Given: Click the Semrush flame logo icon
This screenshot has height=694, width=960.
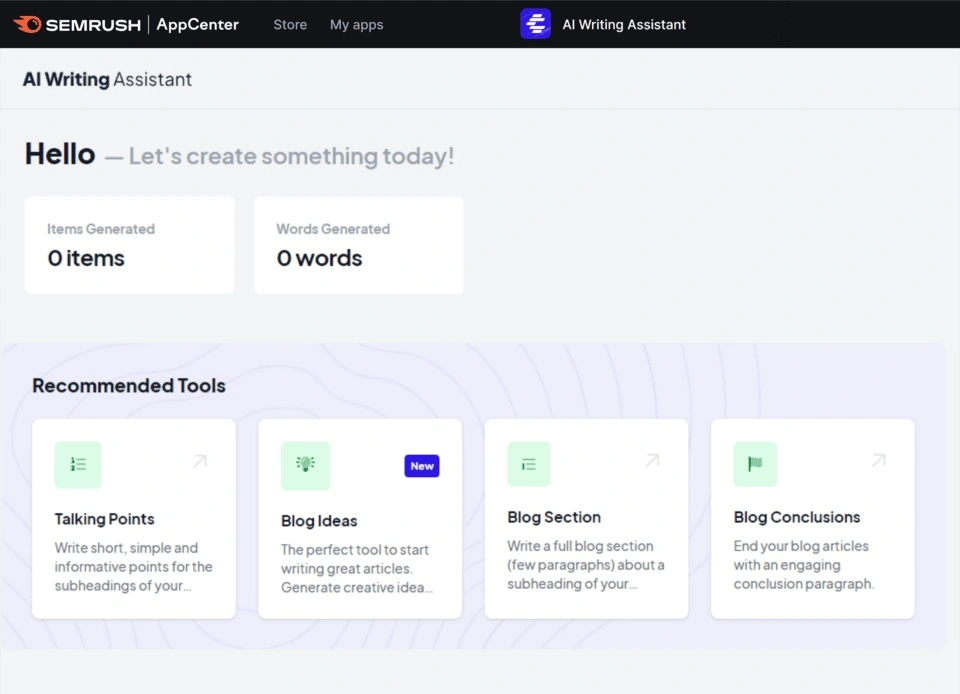Looking at the screenshot, I should click(x=28, y=24).
